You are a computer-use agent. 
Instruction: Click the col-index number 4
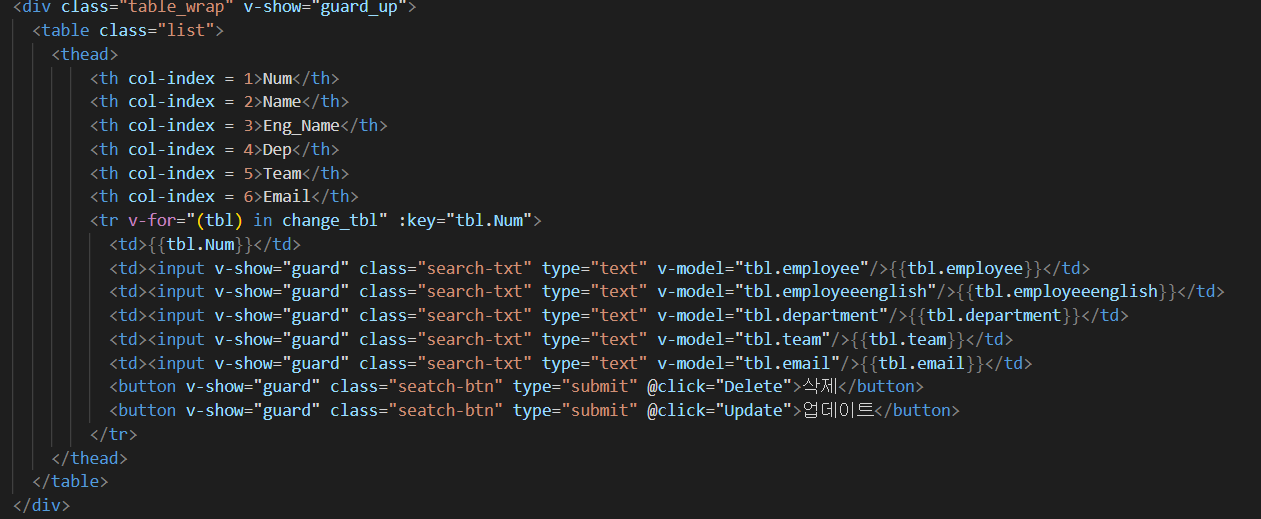click(249, 150)
